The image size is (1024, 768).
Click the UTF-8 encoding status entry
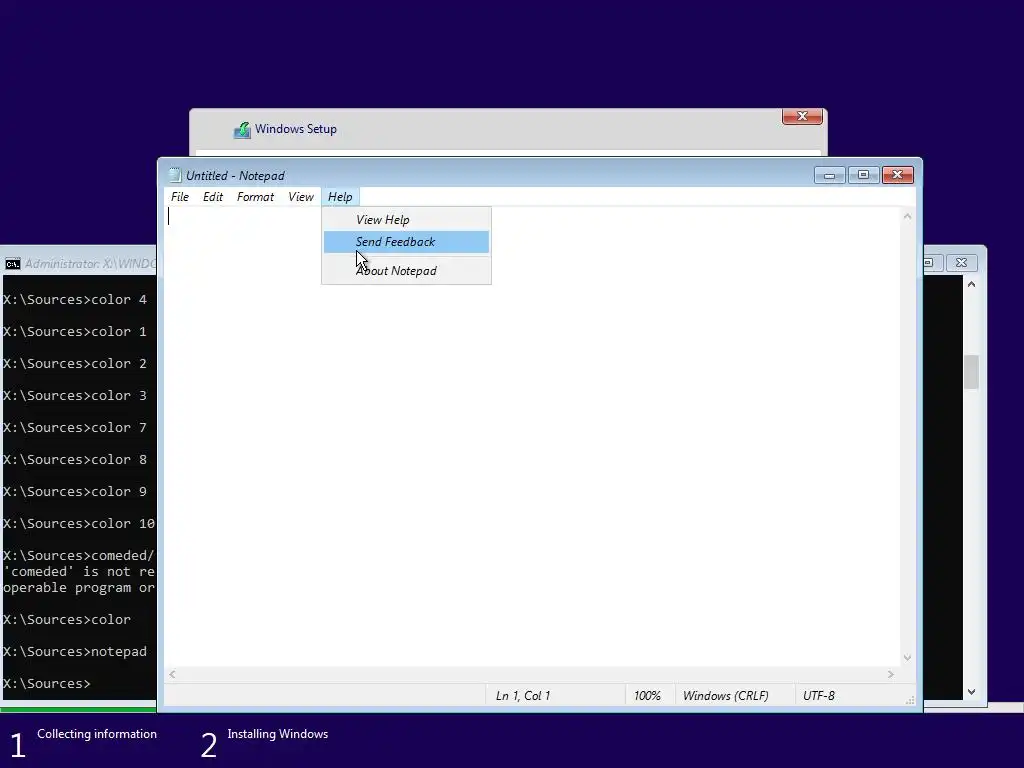tap(819, 696)
